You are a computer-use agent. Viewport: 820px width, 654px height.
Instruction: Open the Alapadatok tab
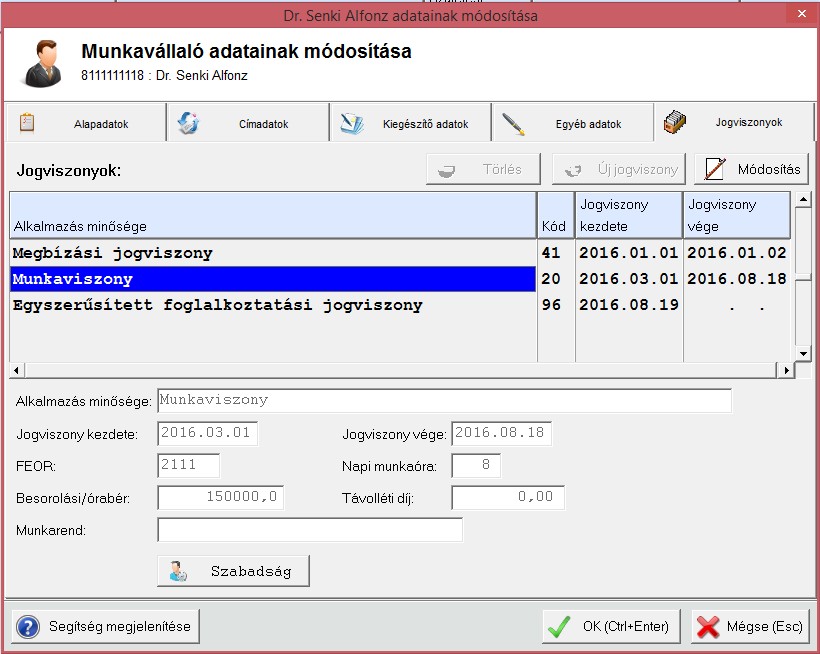click(85, 124)
